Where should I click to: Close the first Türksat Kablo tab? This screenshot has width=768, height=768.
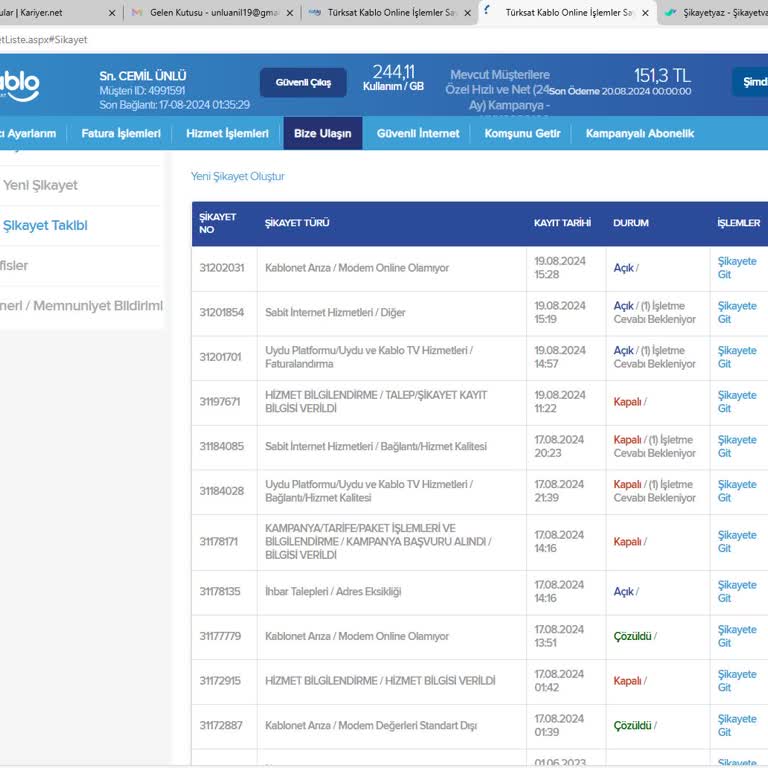[x=468, y=13]
